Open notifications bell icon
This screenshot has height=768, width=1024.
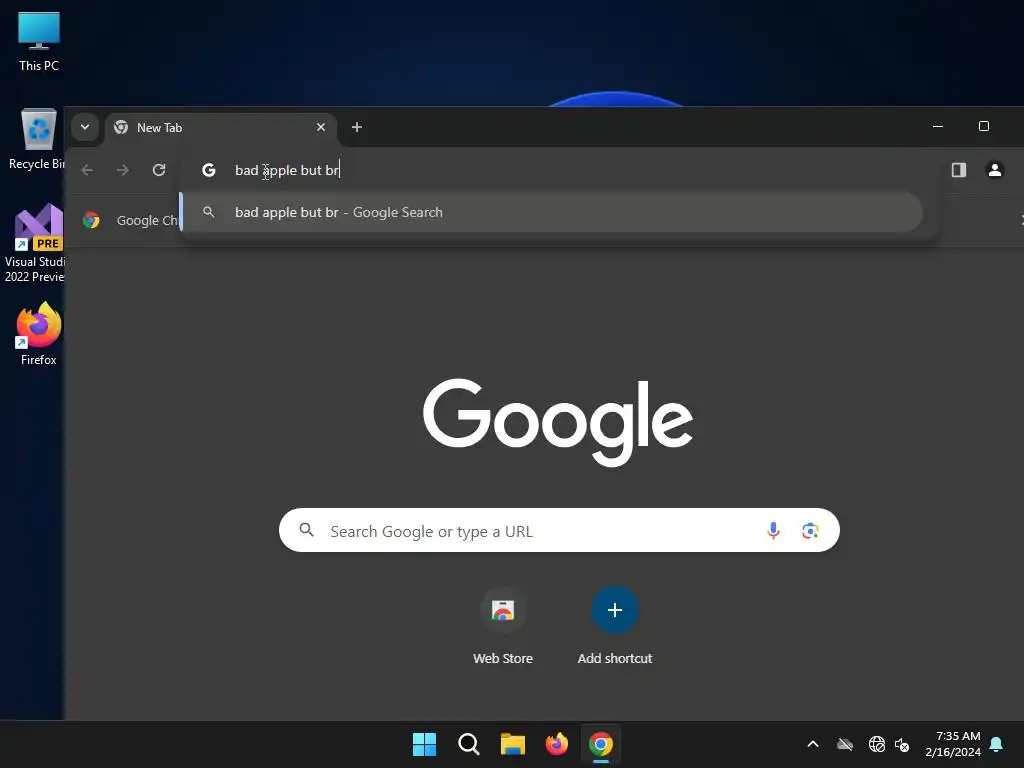click(x=996, y=744)
